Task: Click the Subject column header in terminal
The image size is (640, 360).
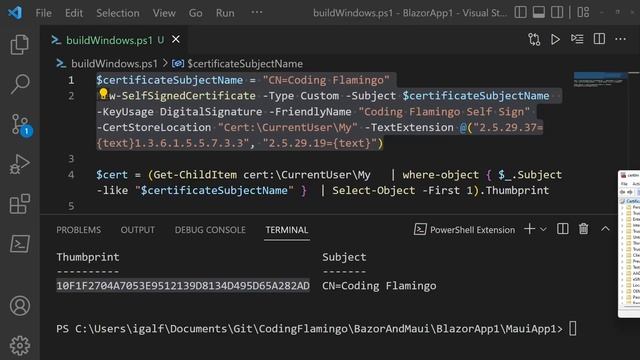Action: (344, 257)
